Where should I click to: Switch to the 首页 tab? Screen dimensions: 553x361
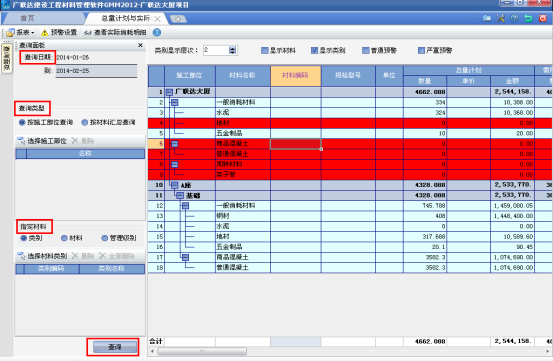click(x=28, y=18)
